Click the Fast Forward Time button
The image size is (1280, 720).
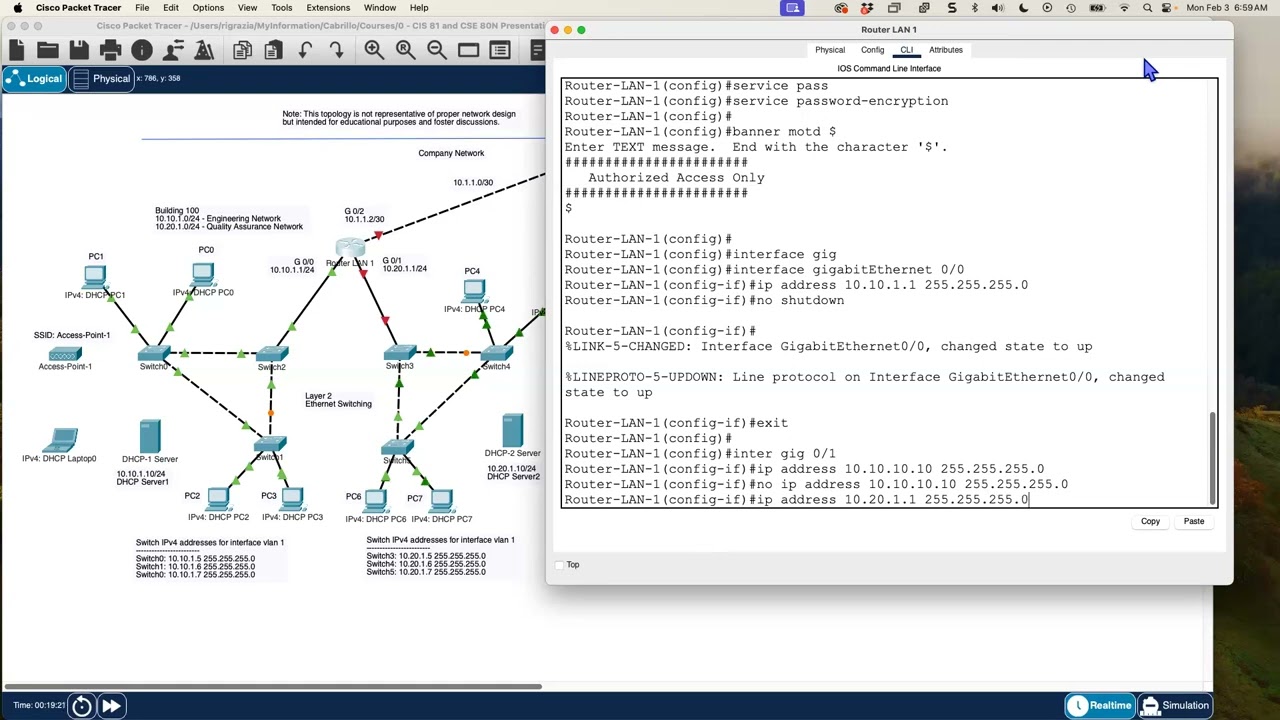pyautogui.click(x=111, y=706)
